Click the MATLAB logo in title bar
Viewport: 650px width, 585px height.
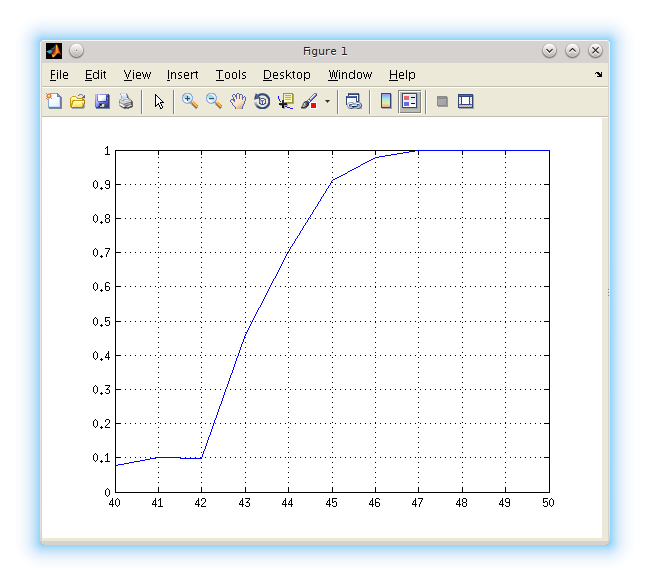pyautogui.click(x=54, y=51)
